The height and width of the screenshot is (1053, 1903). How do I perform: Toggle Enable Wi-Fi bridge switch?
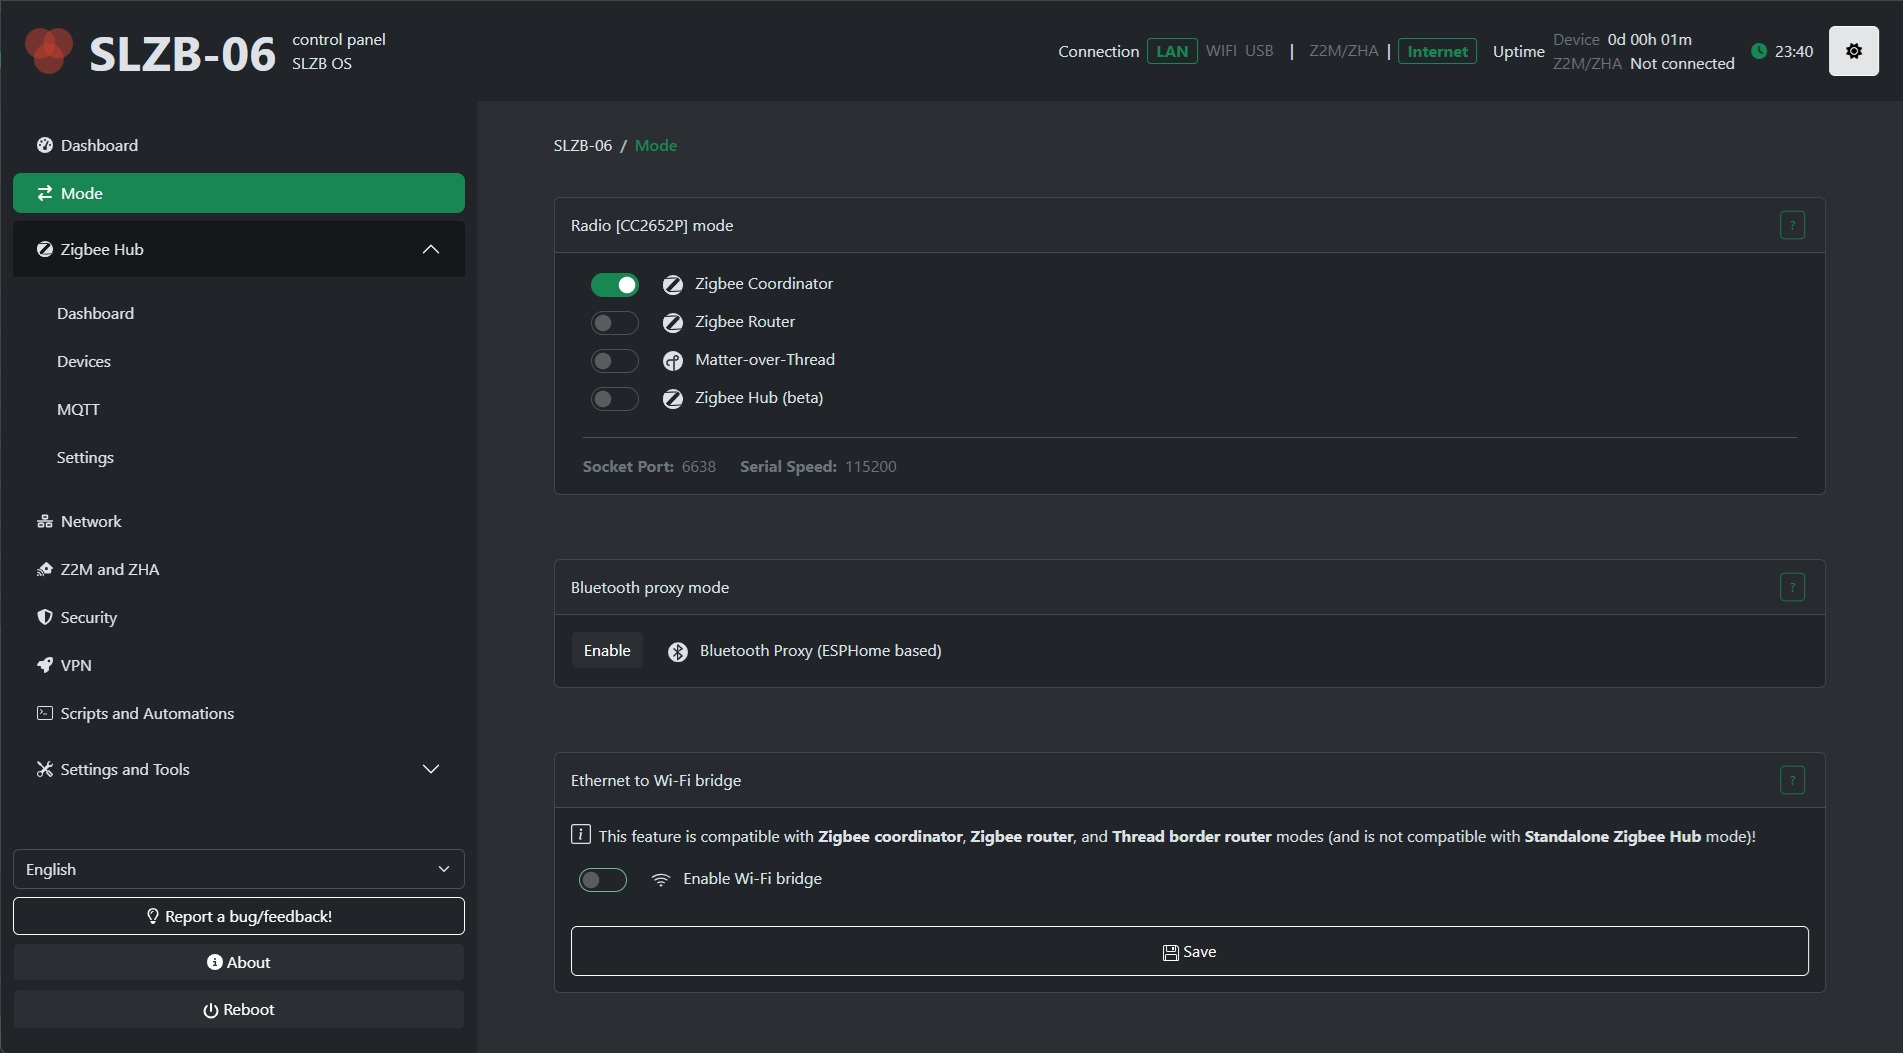point(603,880)
